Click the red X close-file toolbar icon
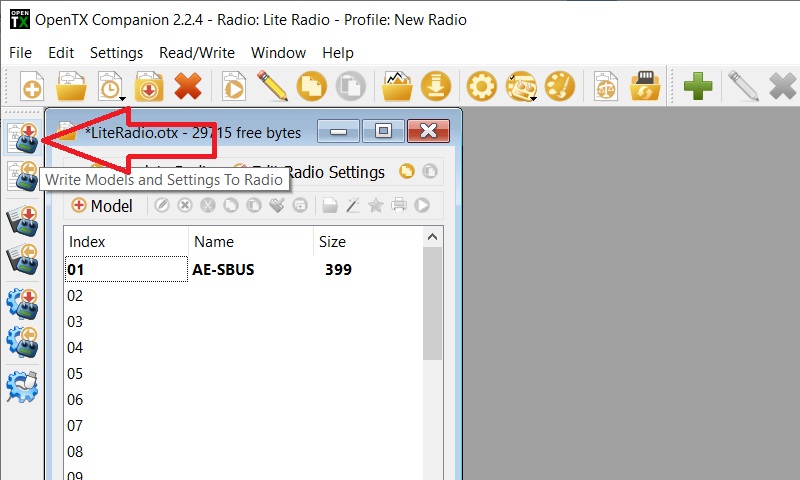Viewport: 800px width, 480px height. tap(188, 86)
